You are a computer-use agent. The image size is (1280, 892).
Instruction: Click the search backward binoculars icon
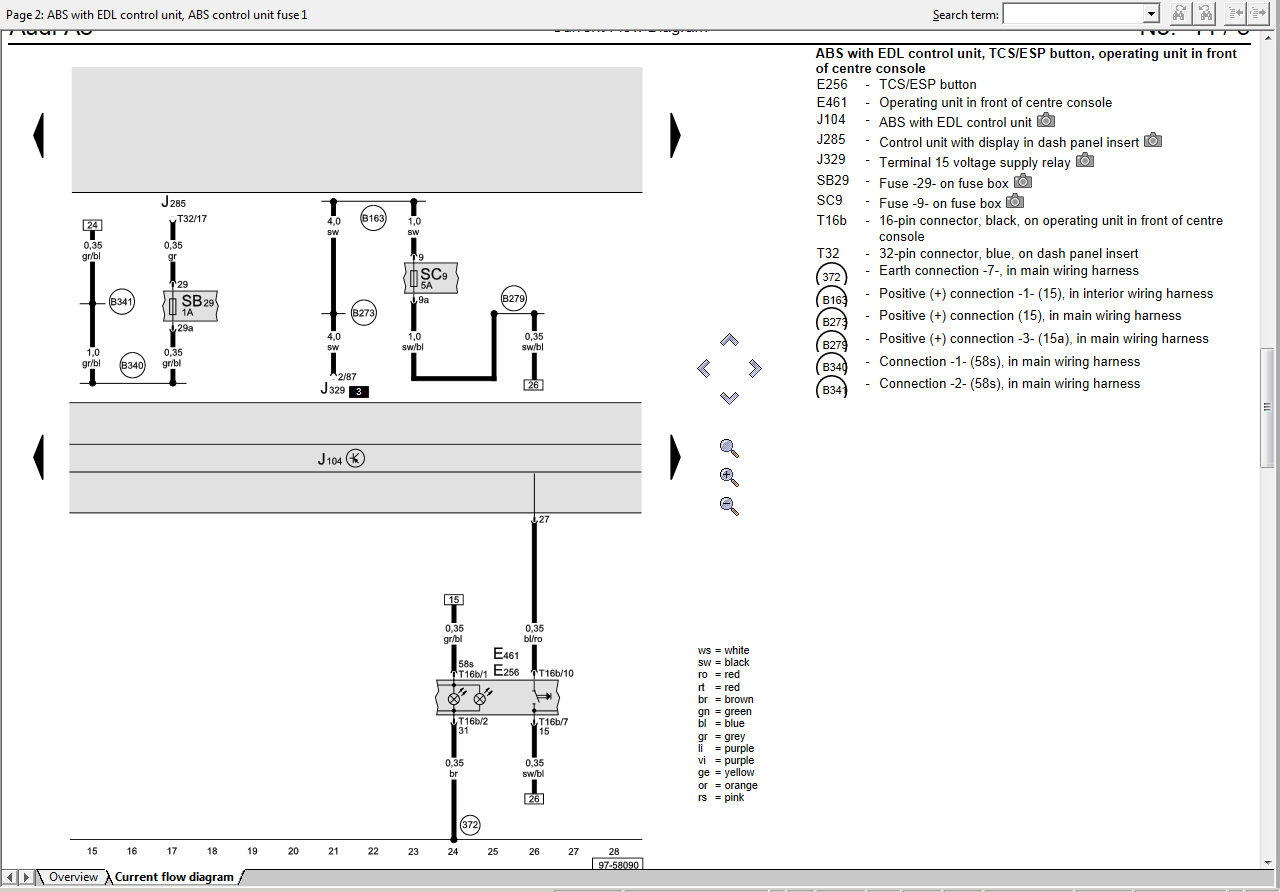[x=1206, y=13]
